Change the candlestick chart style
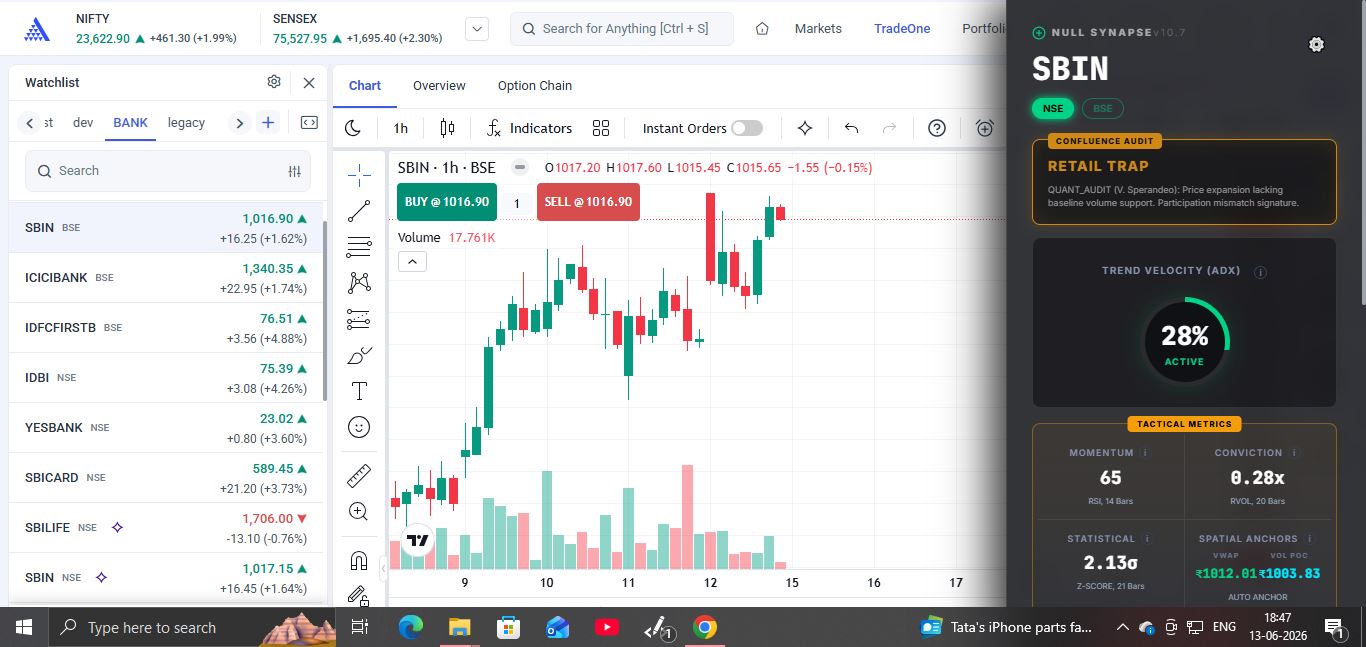Screen dimensions: 1366x647 [447, 128]
